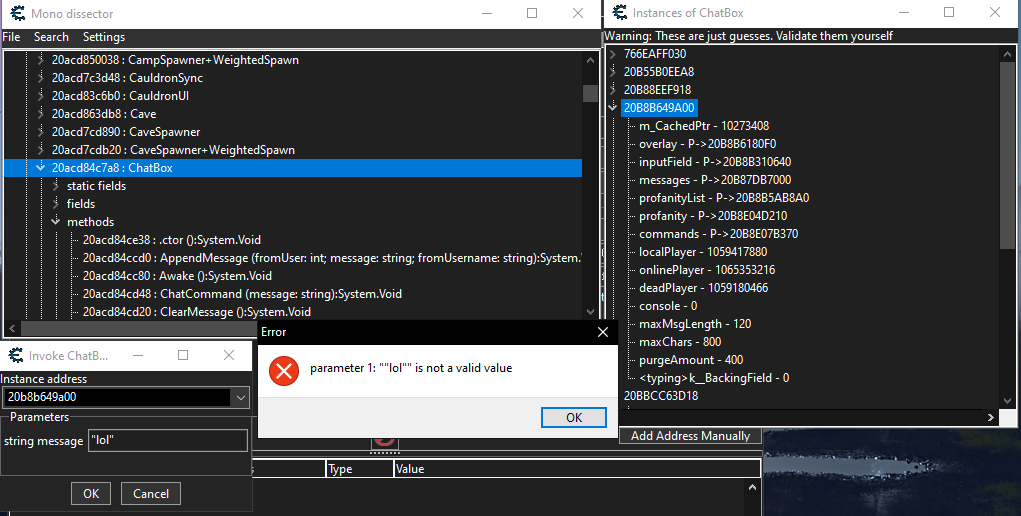Open the Search menu in Mono dissector
1021x516 pixels.
(51, 37)
